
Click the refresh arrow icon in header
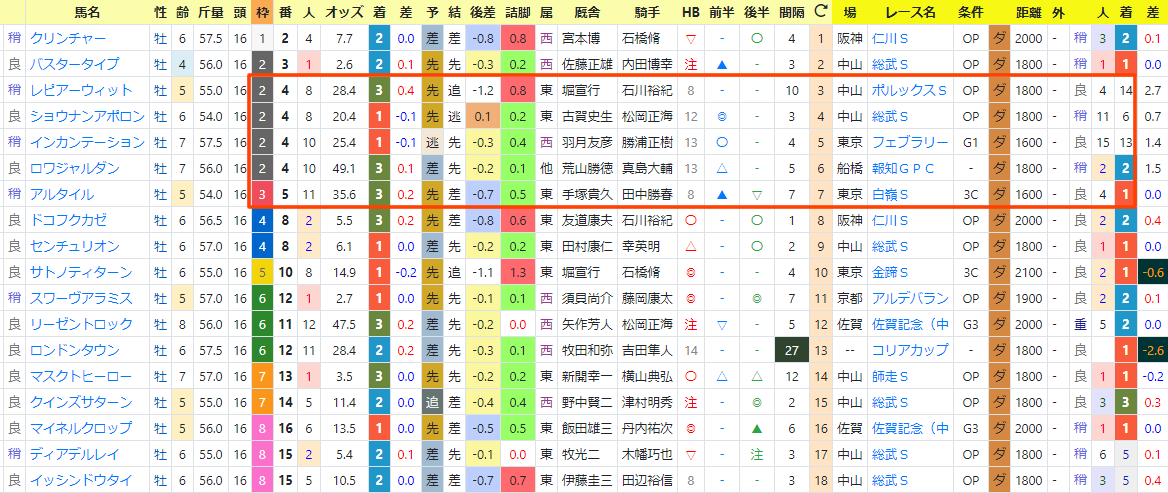[821, 12]
